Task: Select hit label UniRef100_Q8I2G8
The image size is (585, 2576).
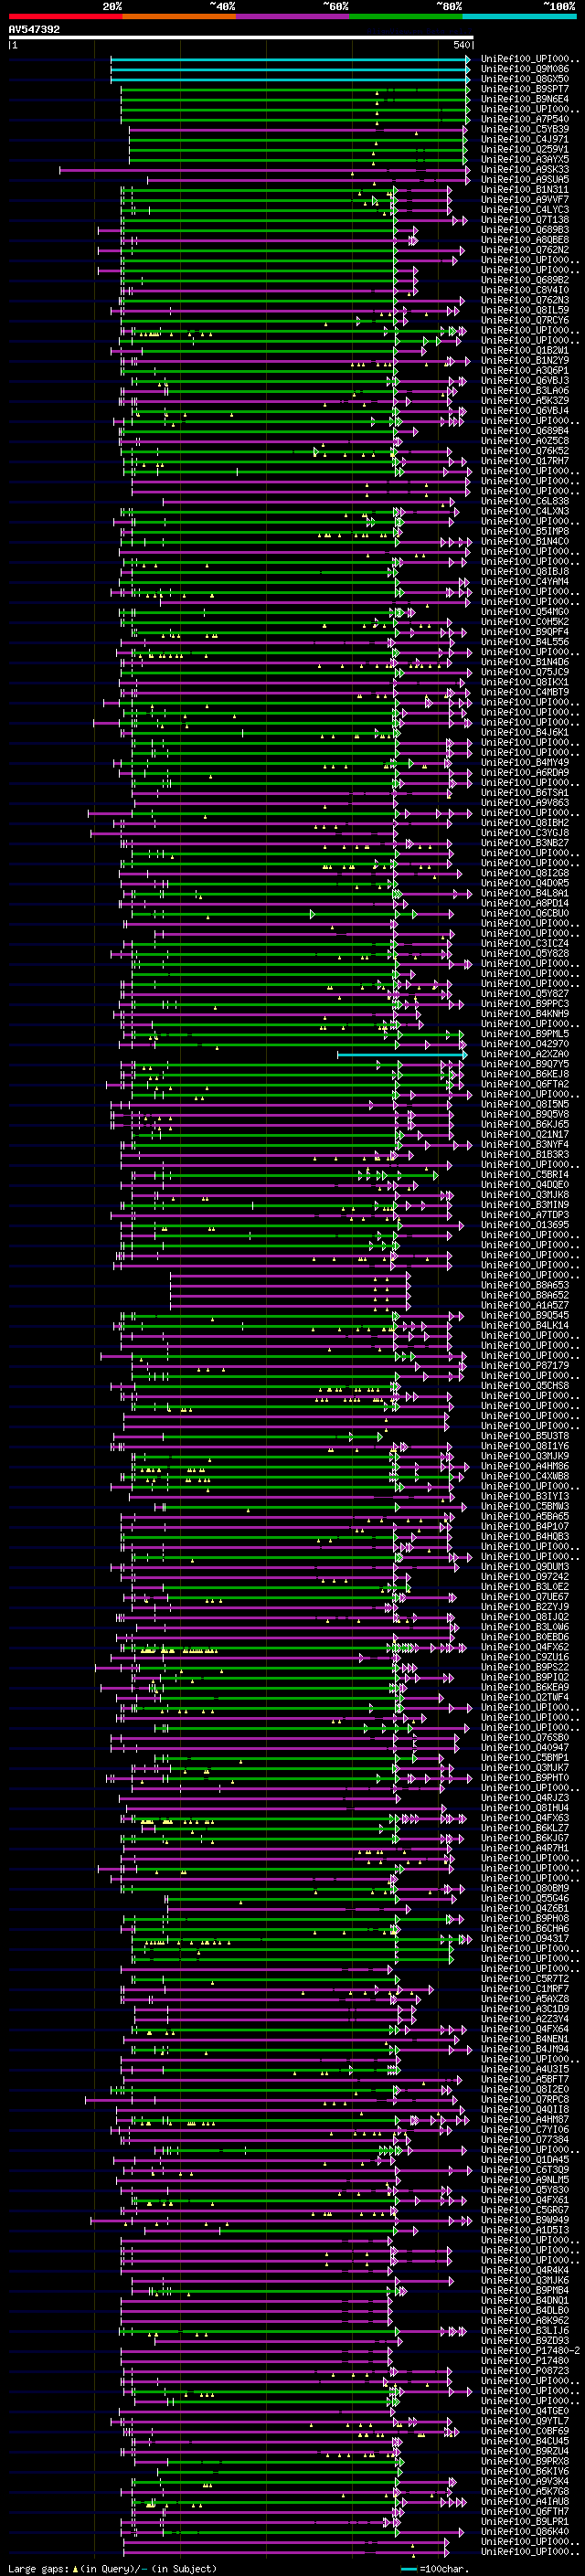Action: pyautogui.click(x=525, y=873)
